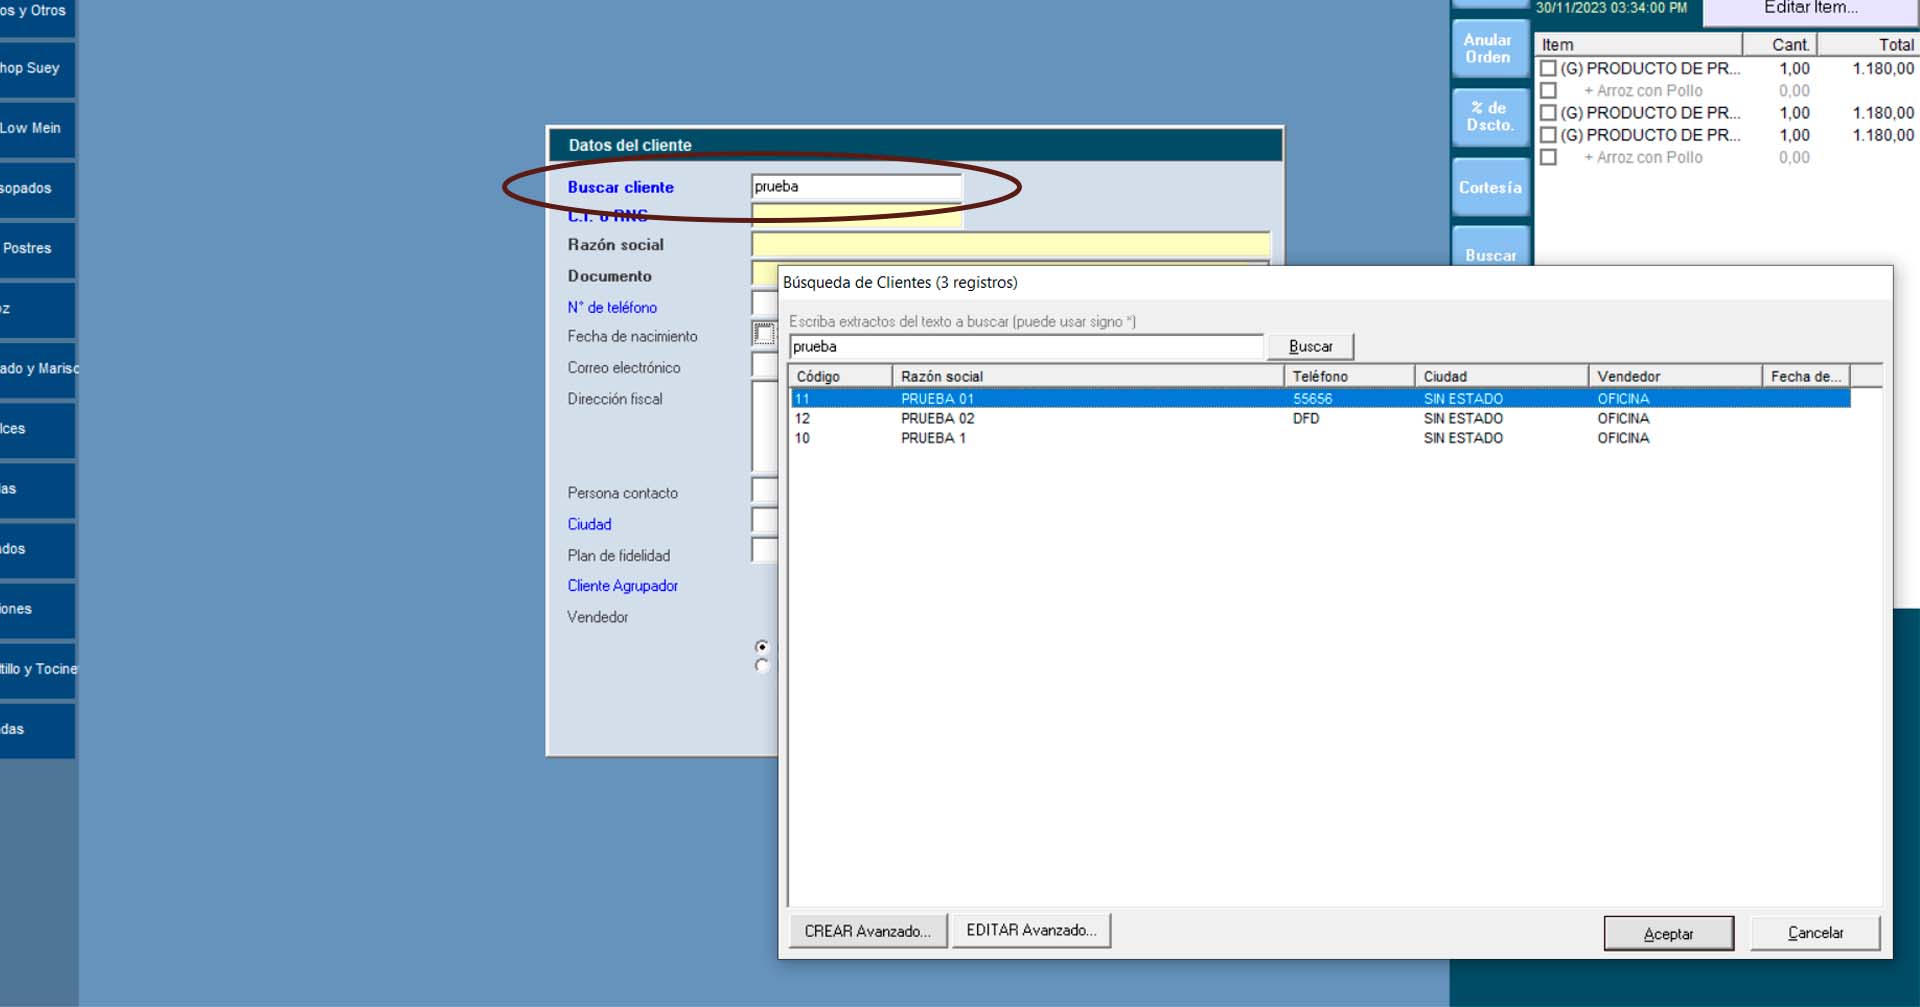The width and height of the screenshot is (1920, 1007).
Task: Open the % de Dscto. discount option
Action: (1489, 116)
